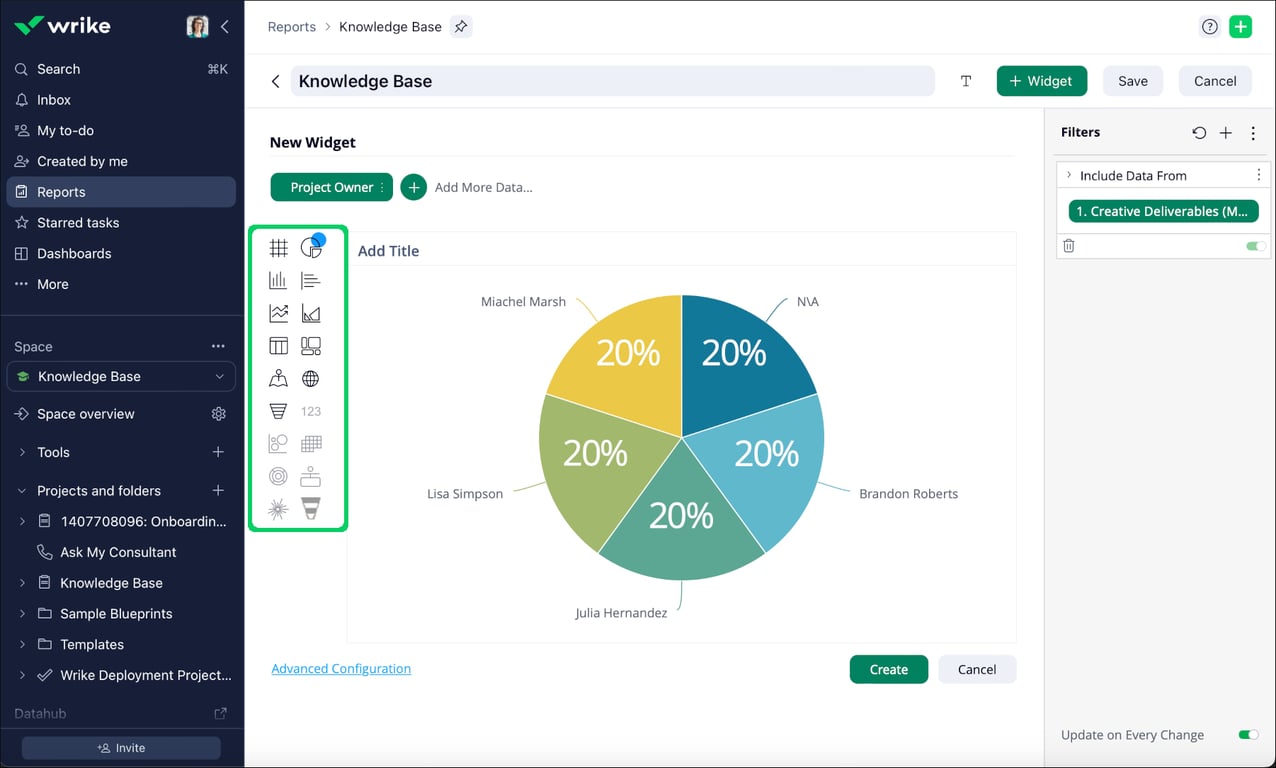
Task: Choose the line chart widget type
Action: click(278, 312)
